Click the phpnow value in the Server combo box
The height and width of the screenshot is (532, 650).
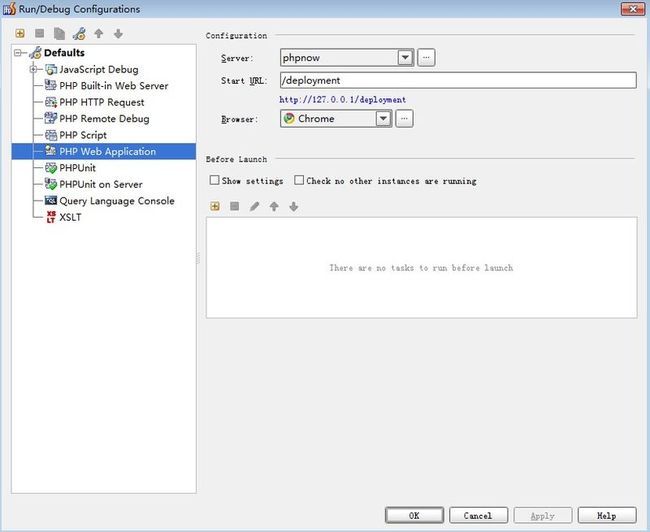[301, 58]
